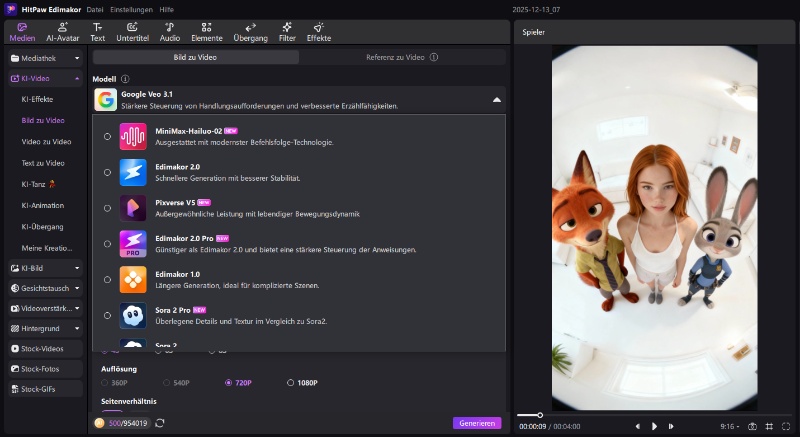800x437 pixels.
Task: Collapse the KI-Video section
Action: (77, 79)
